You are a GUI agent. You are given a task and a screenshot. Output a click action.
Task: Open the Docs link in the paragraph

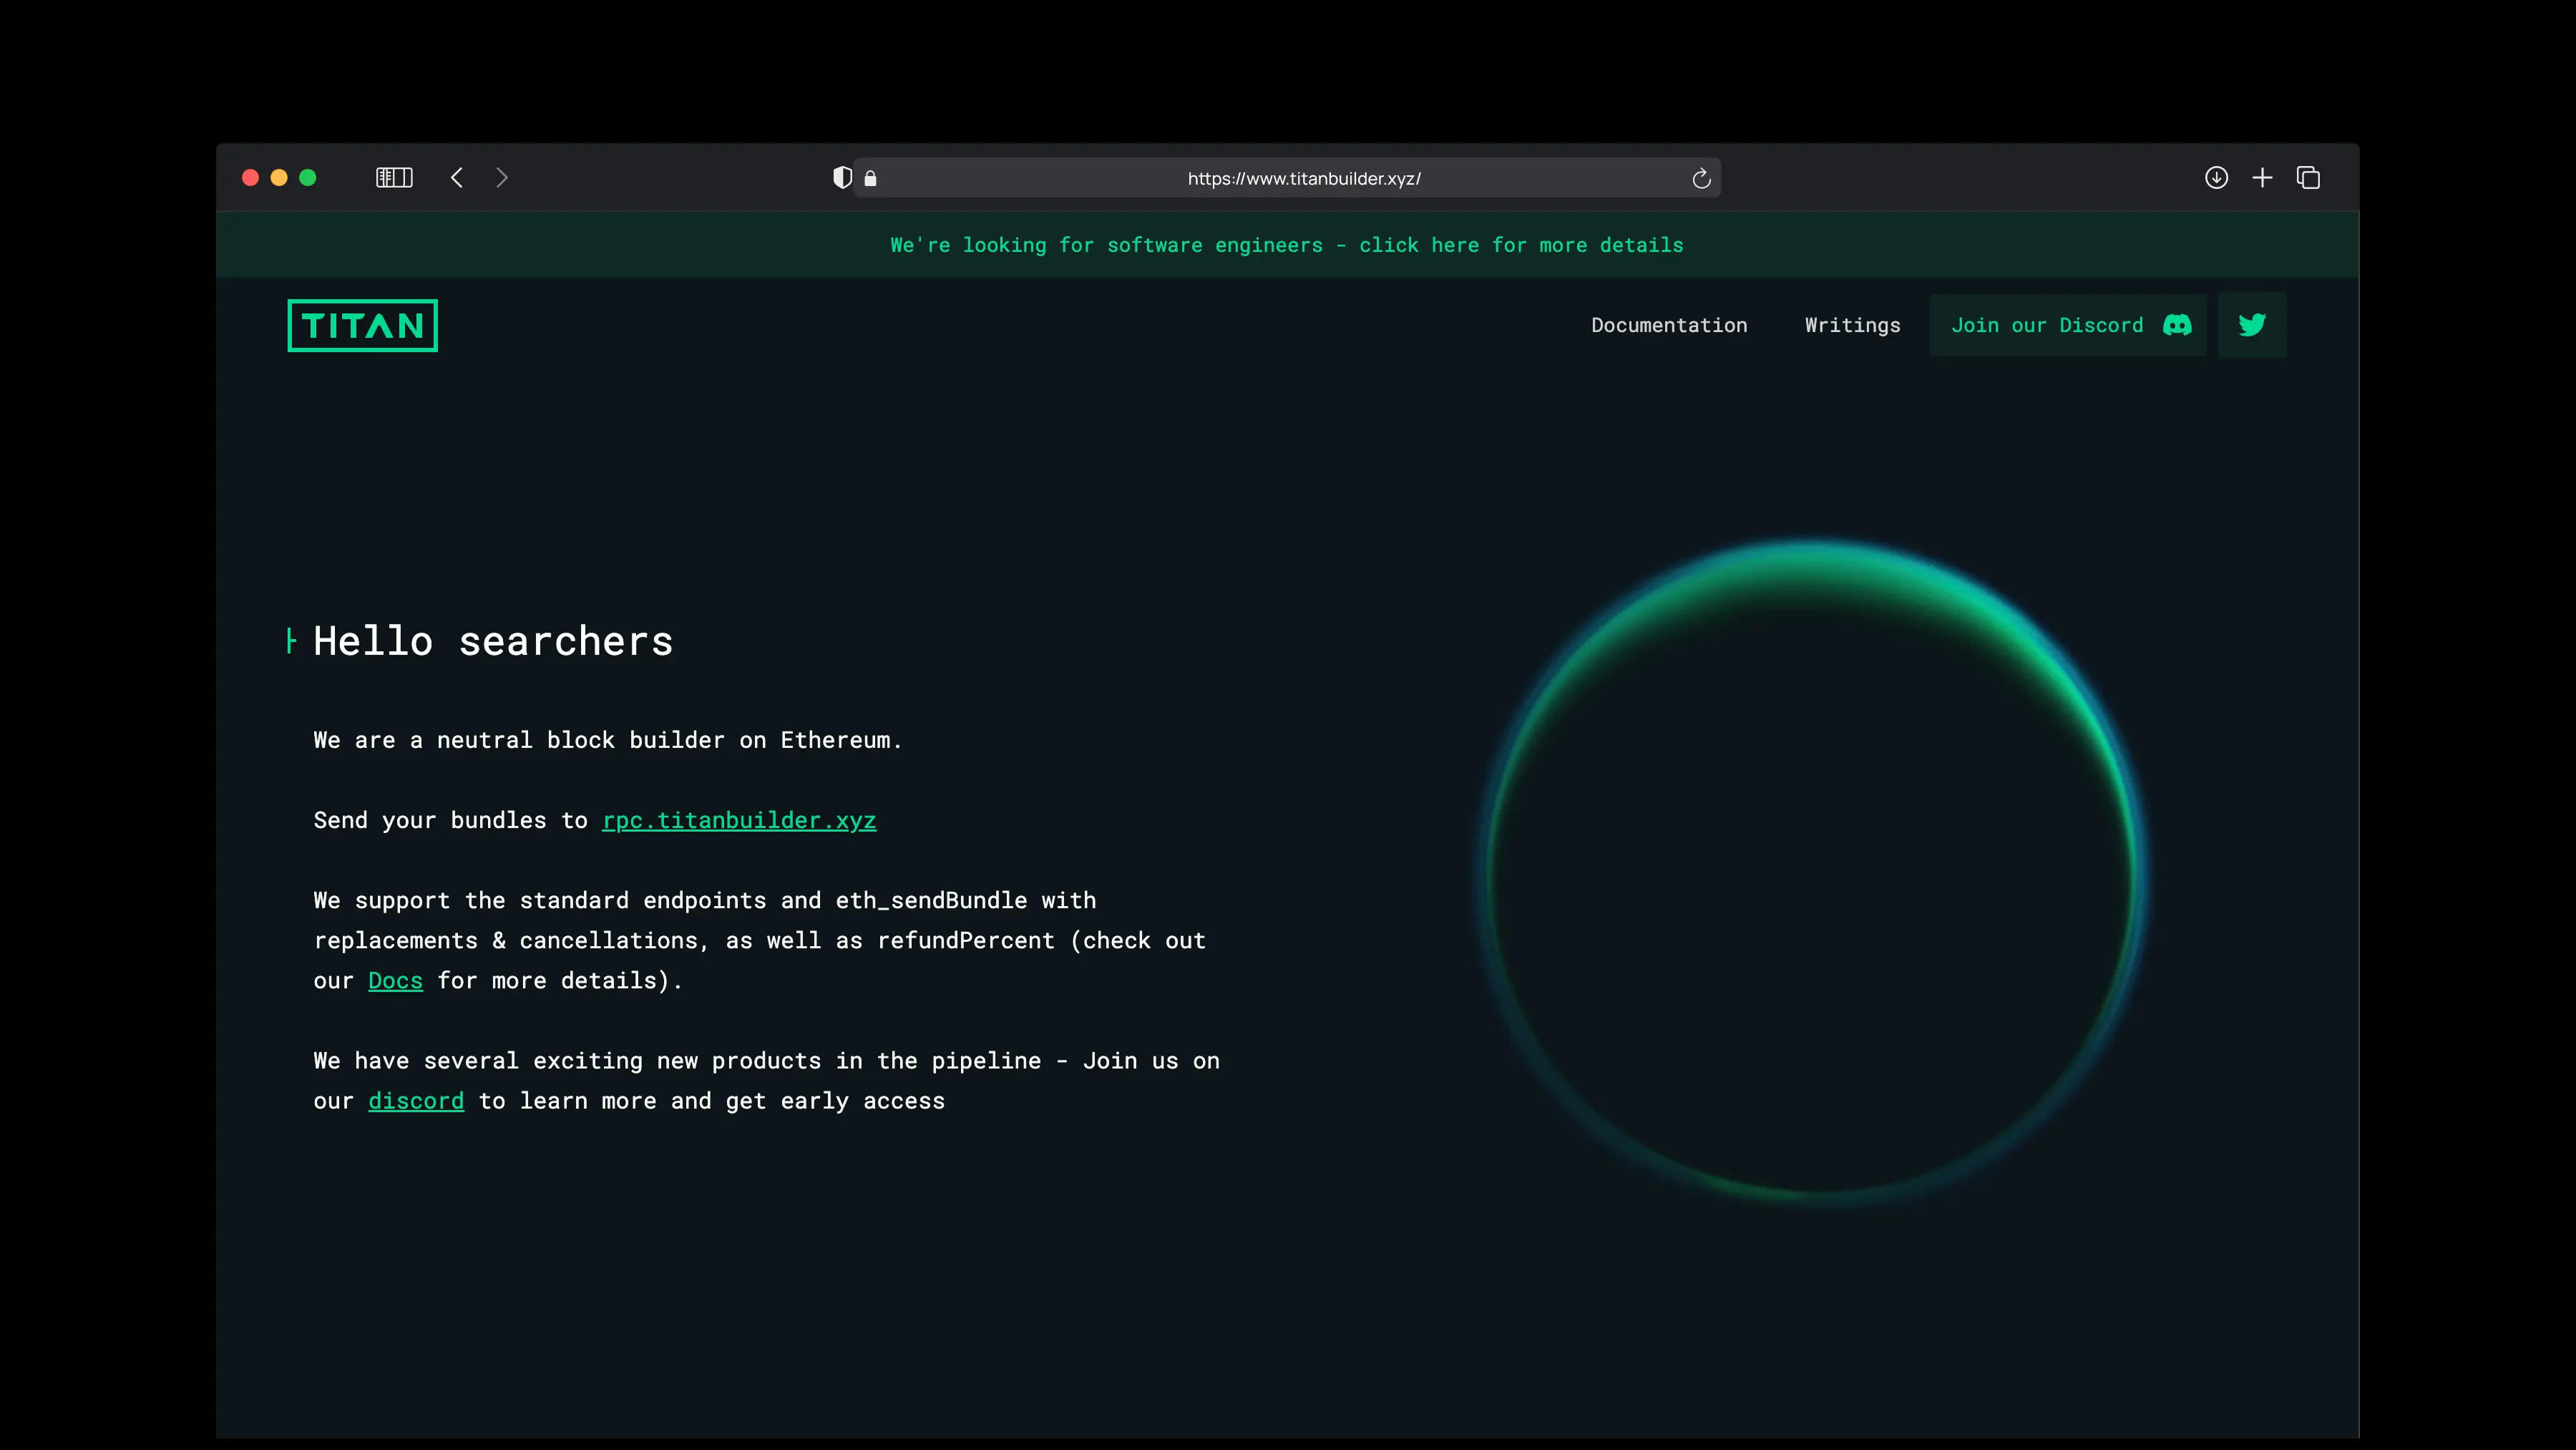(395, 980)
